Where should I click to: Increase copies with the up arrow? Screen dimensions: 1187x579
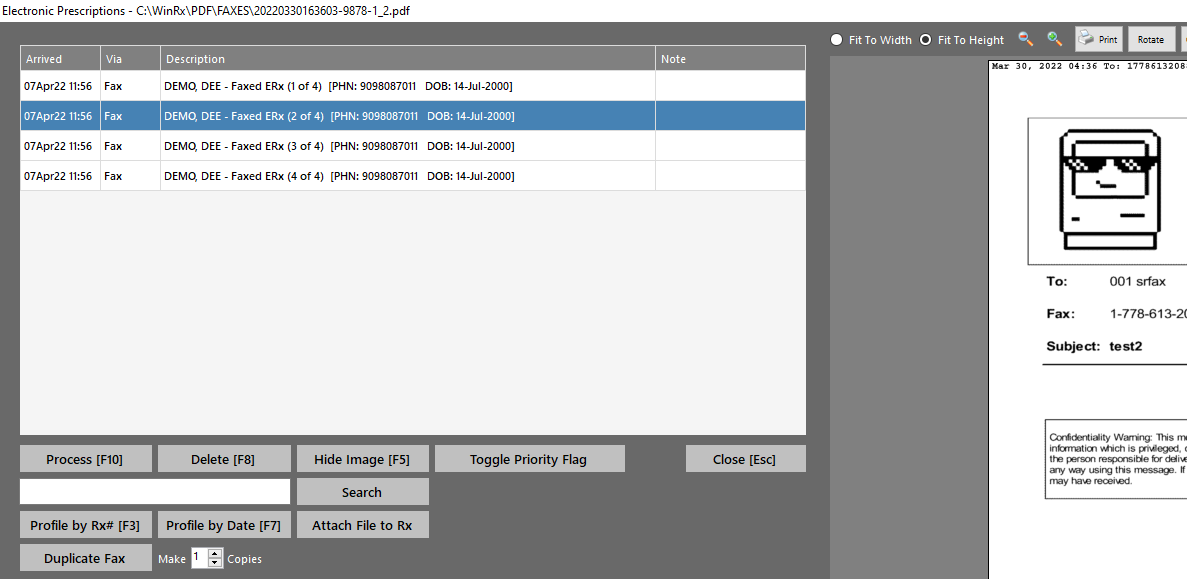214,553
